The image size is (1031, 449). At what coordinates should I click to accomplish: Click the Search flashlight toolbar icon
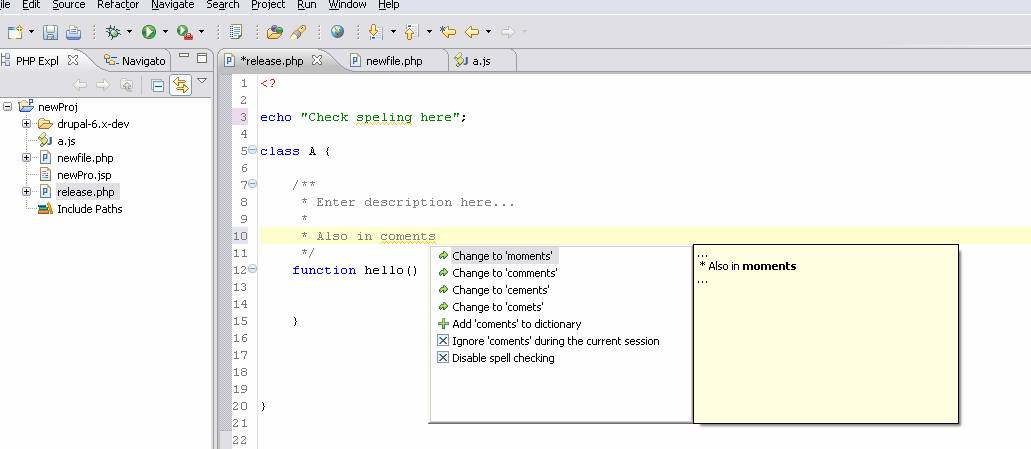tap(297, 32)
